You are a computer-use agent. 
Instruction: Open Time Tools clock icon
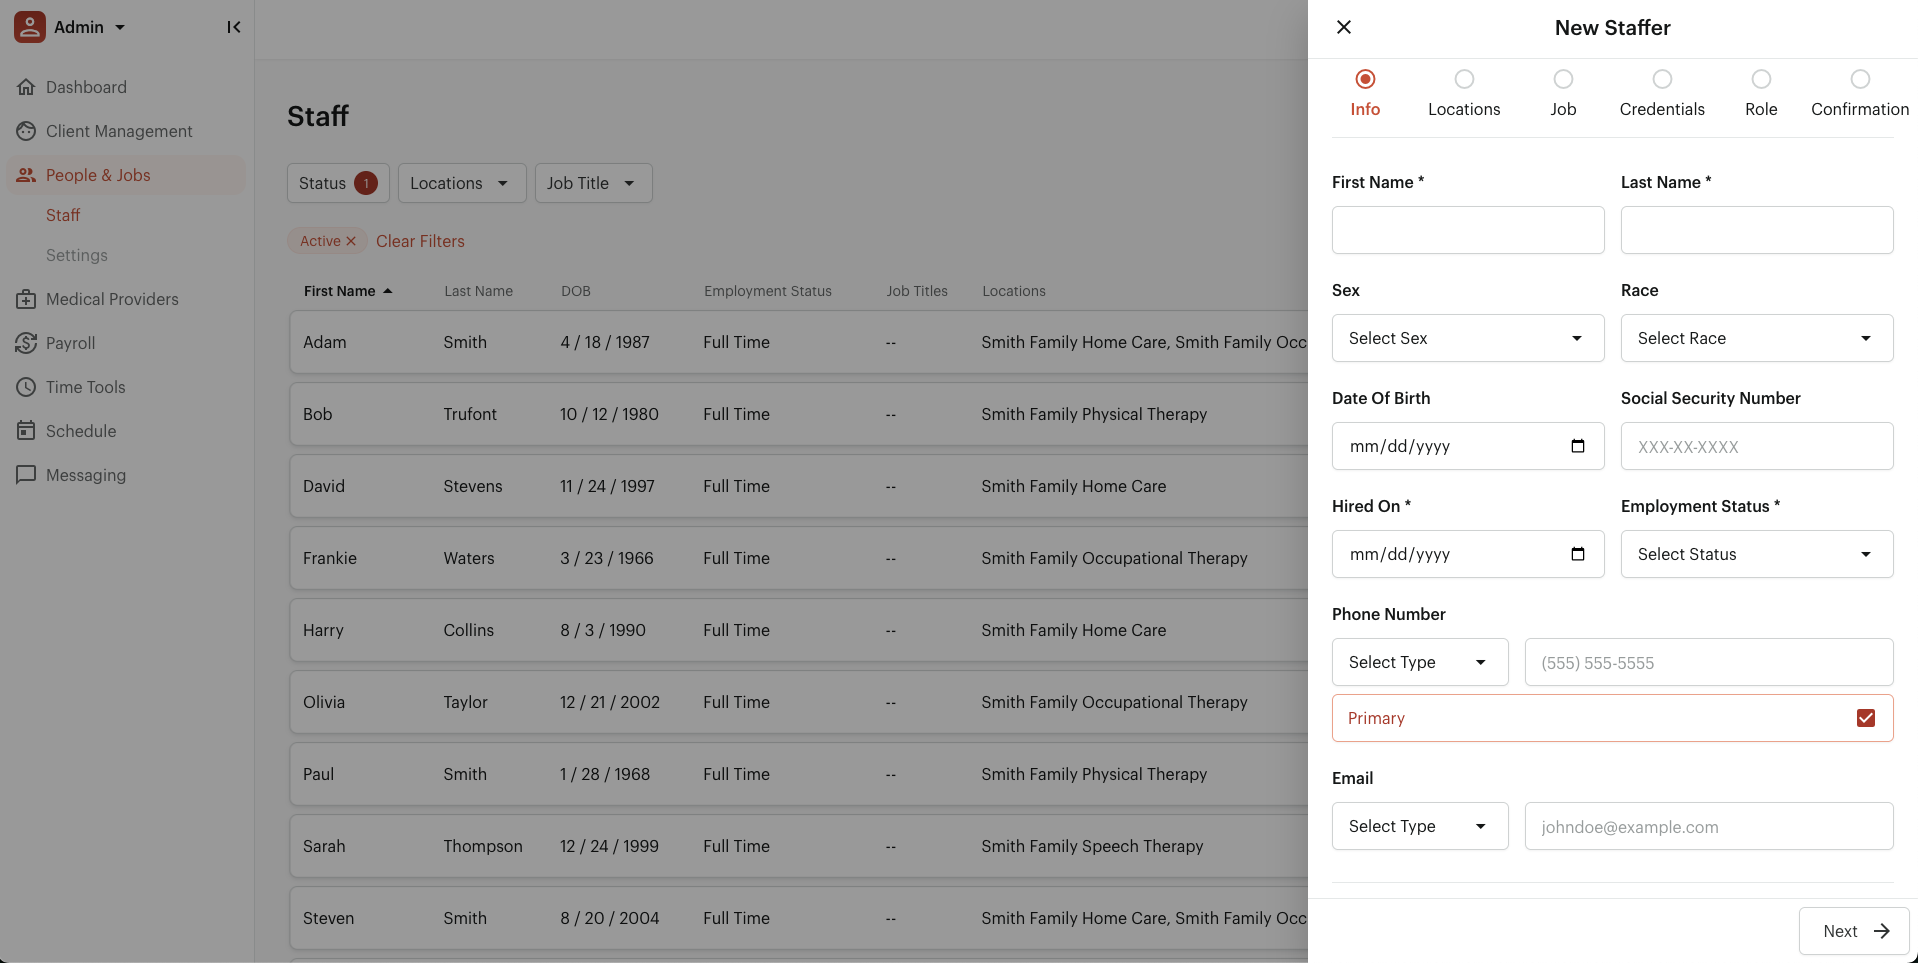[x=26, y=387]
